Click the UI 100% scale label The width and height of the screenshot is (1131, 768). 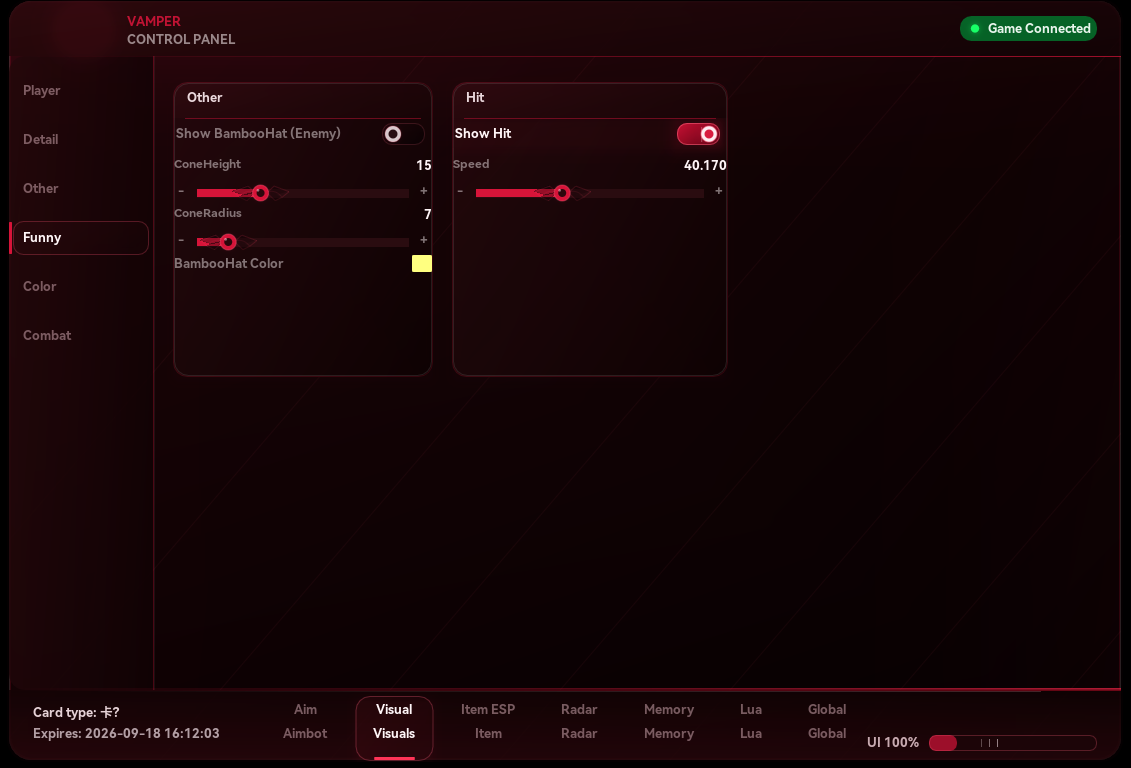coord(893,743)
